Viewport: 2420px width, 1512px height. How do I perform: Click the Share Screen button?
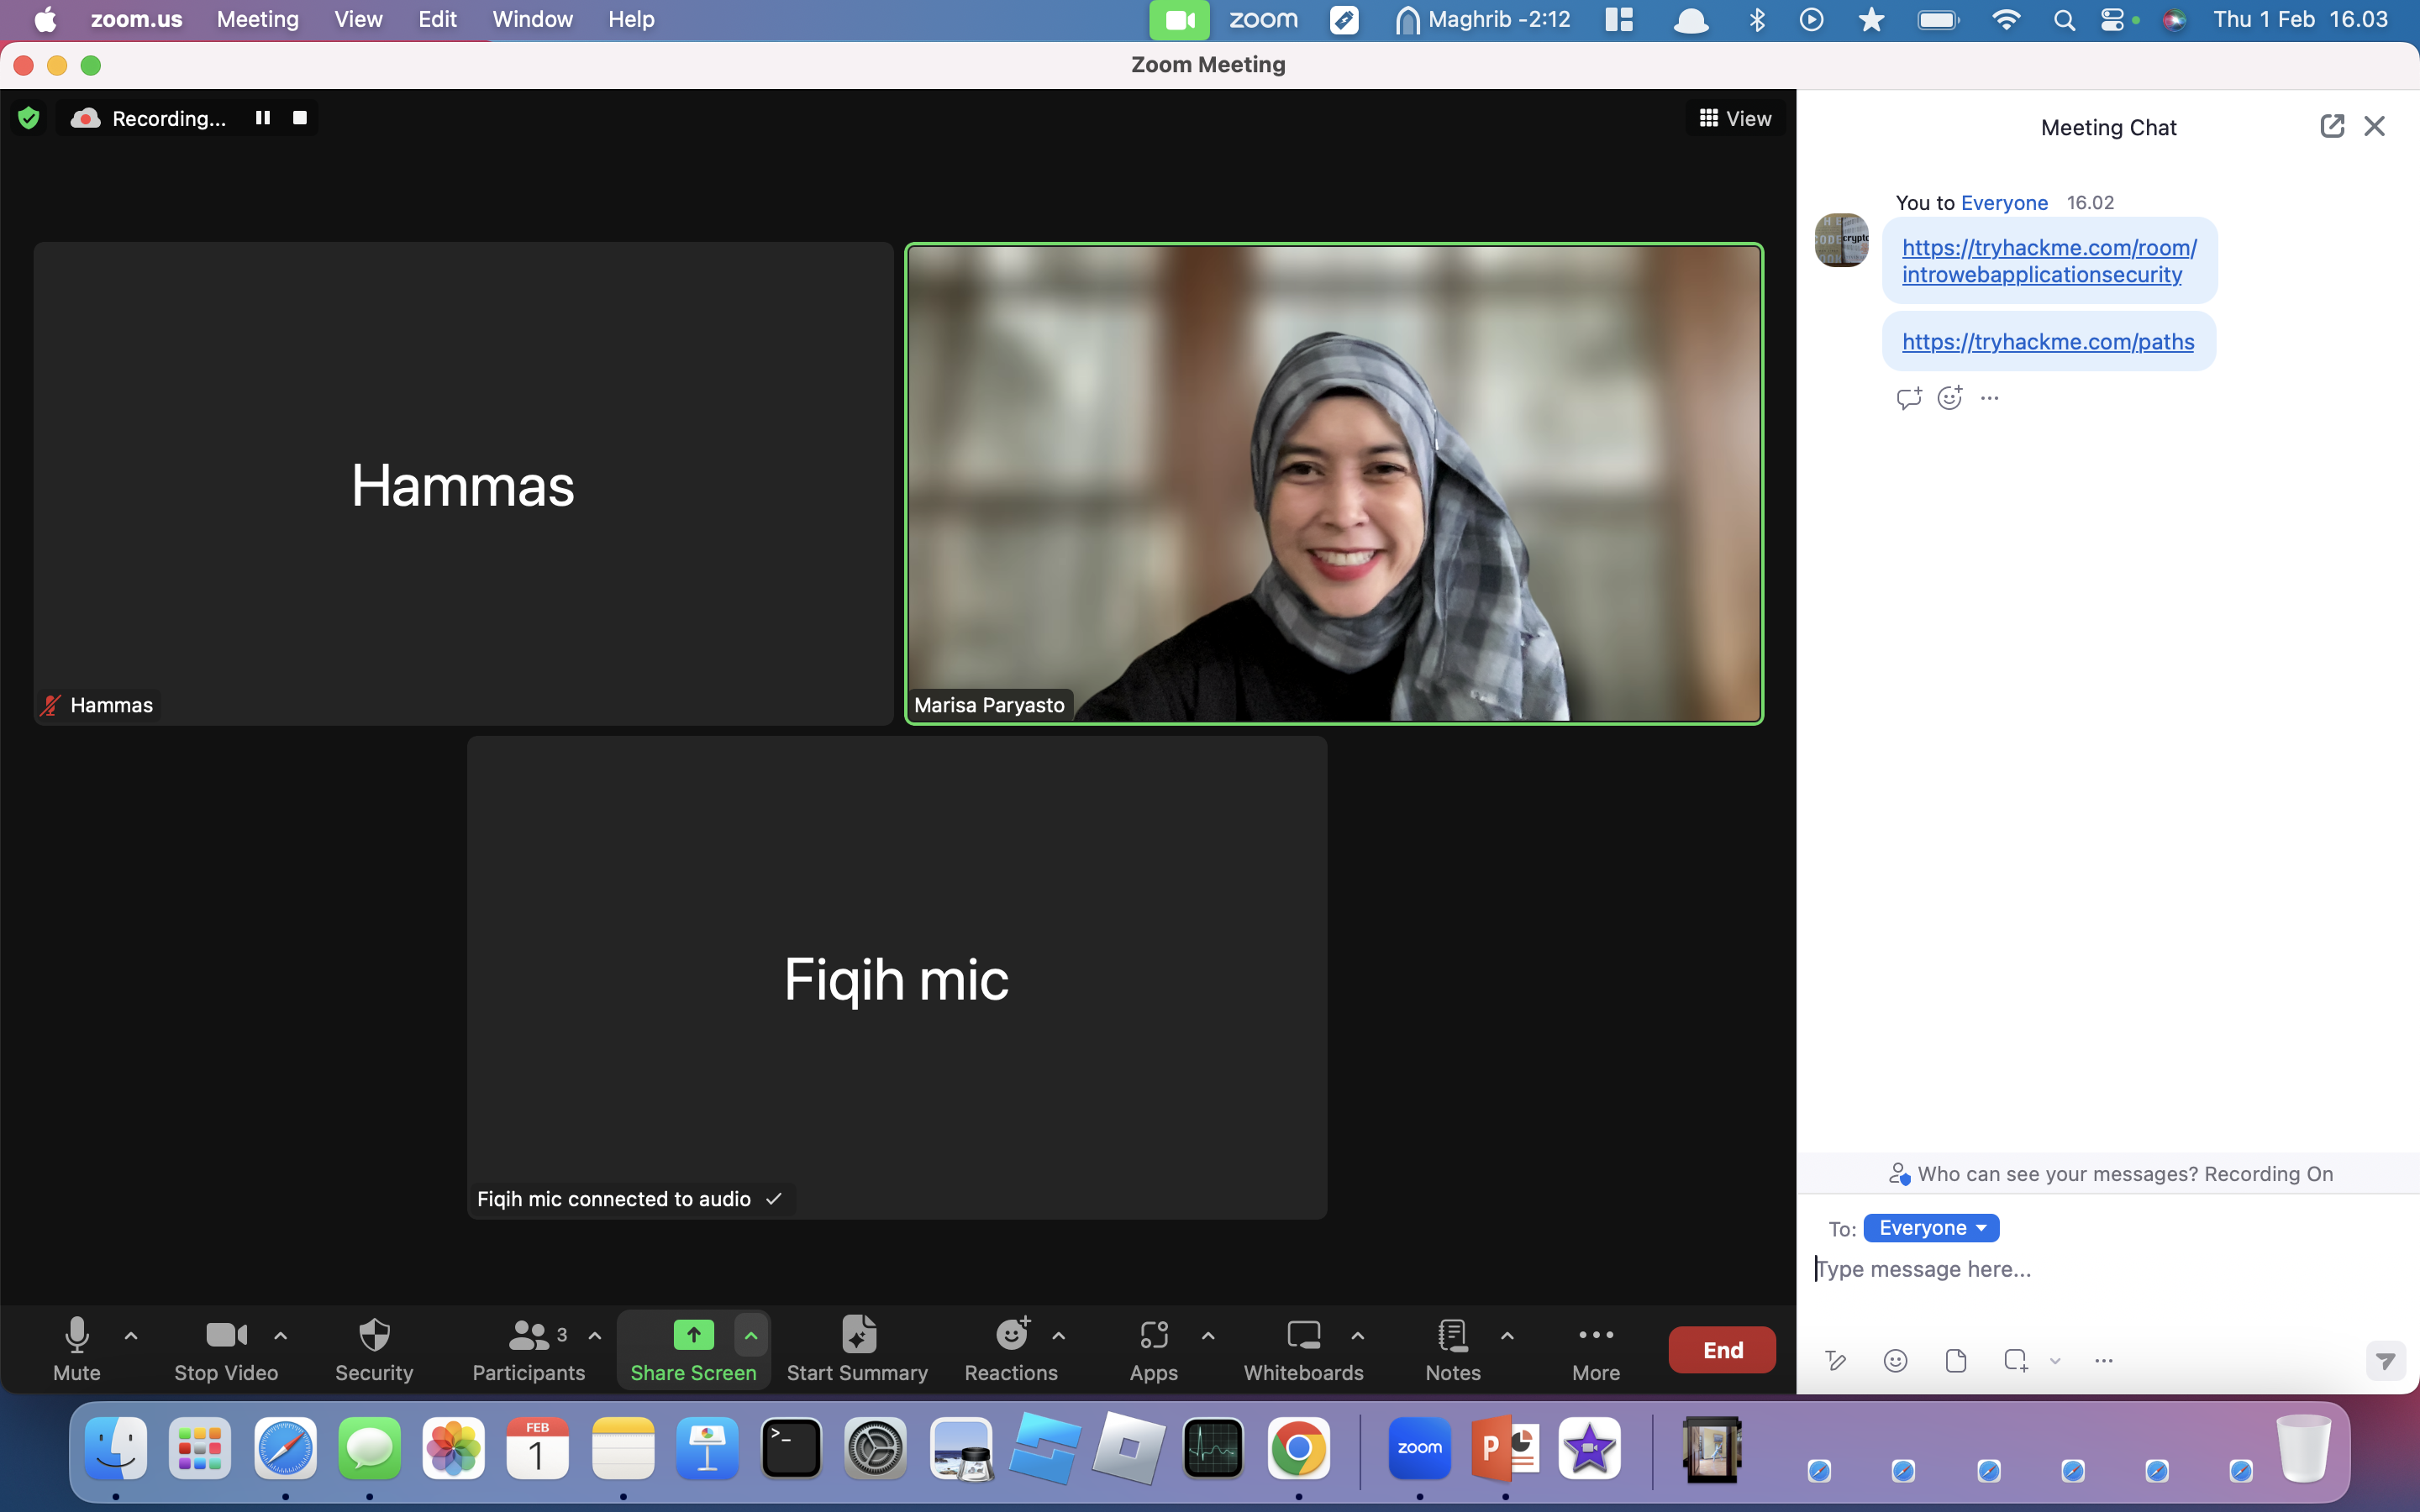(x=693, y=1349)
